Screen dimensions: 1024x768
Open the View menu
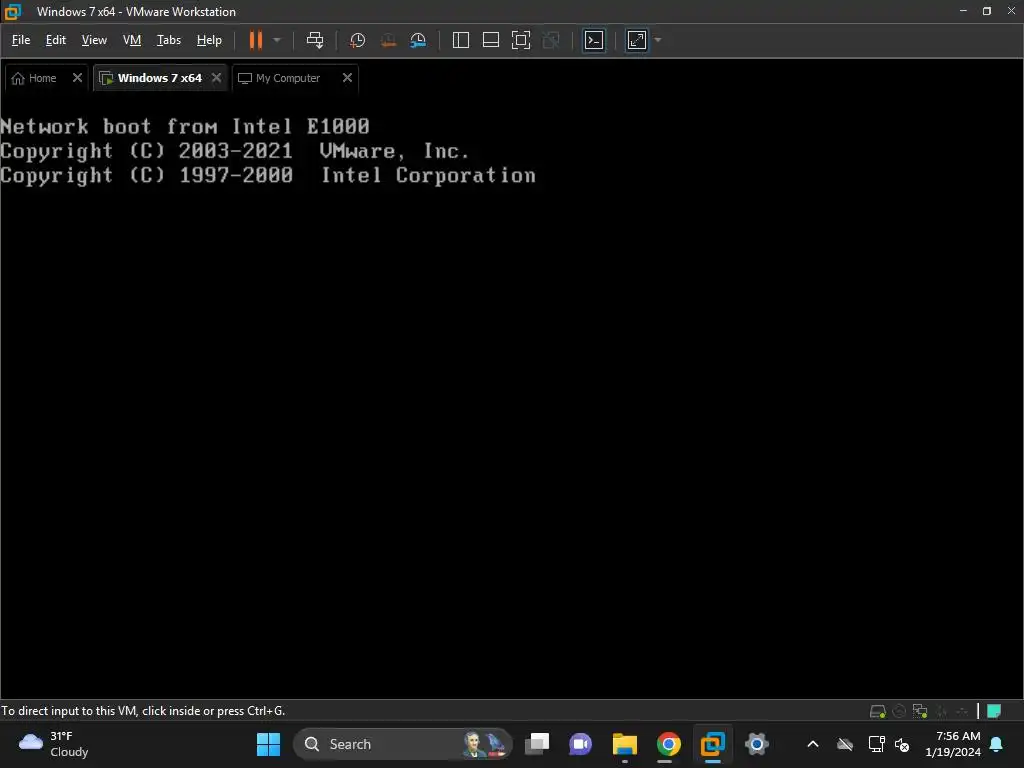tap(94, 40)
